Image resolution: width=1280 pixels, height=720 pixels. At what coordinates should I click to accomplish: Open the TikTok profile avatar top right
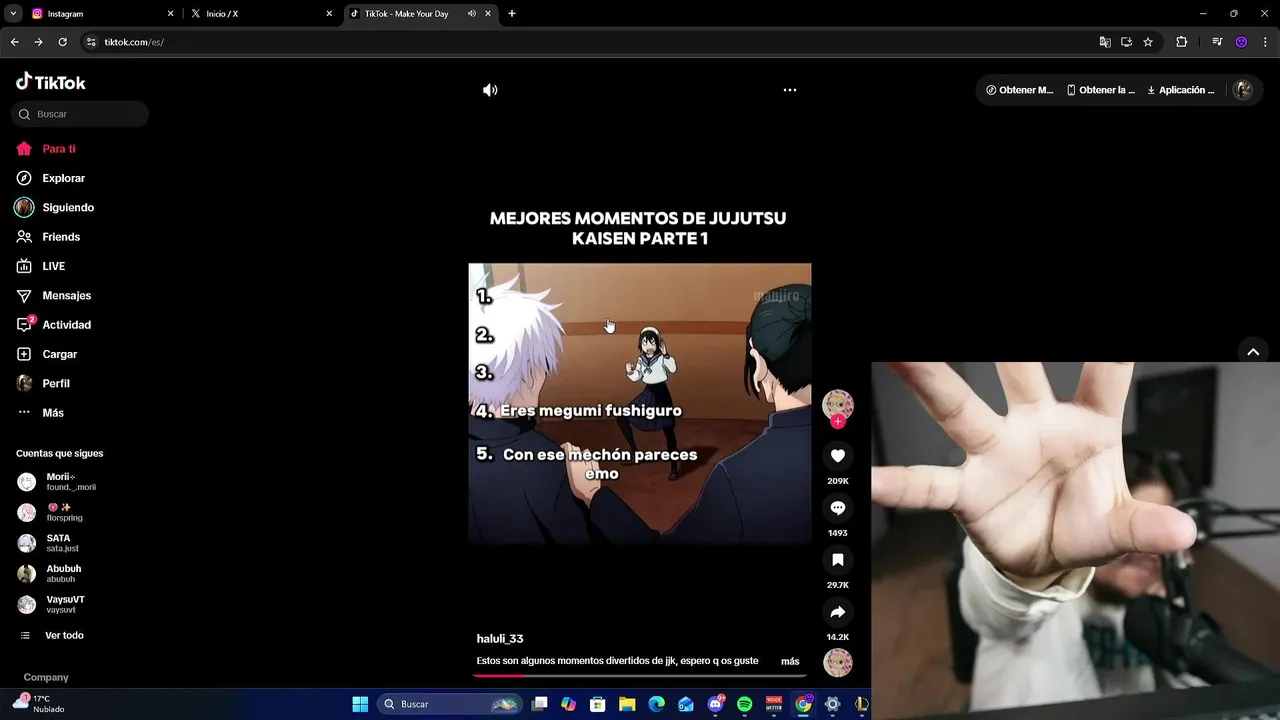pos(1243,90)
